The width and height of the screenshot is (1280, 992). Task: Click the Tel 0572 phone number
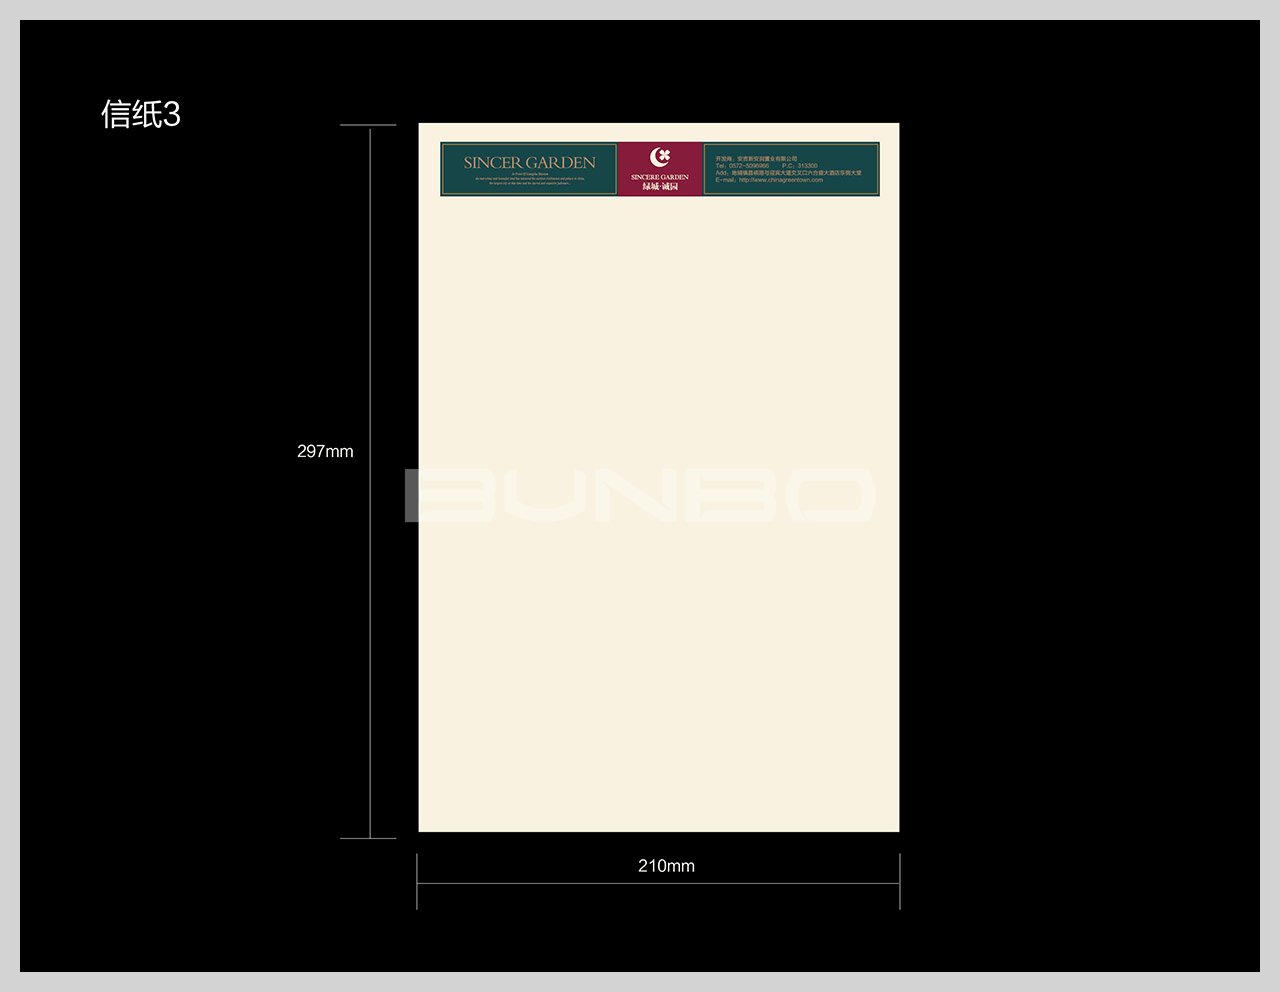coord(742,166)
